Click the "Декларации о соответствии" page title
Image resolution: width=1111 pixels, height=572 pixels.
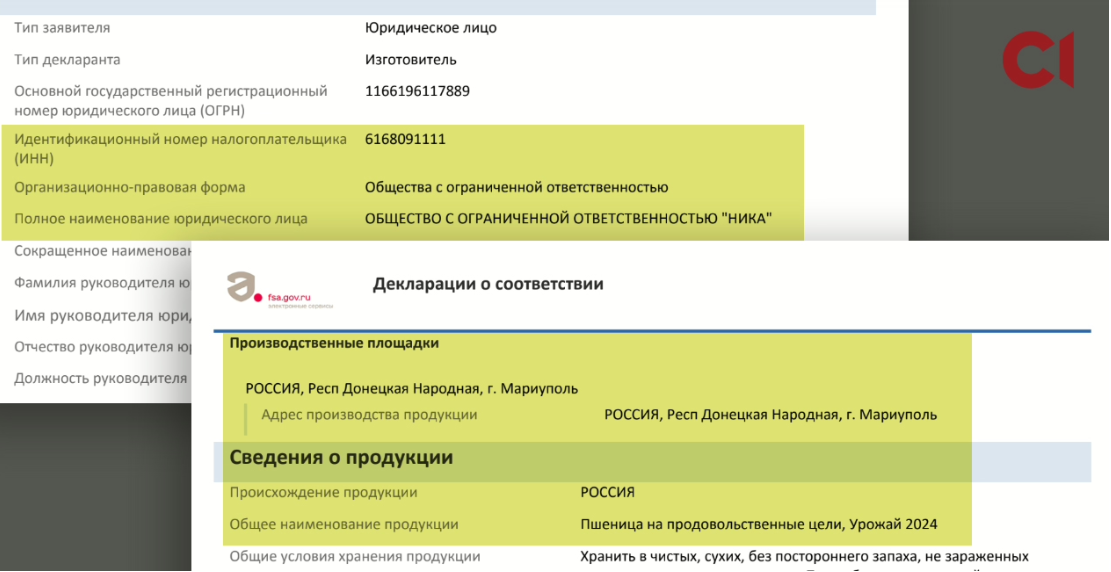(488, 285)
